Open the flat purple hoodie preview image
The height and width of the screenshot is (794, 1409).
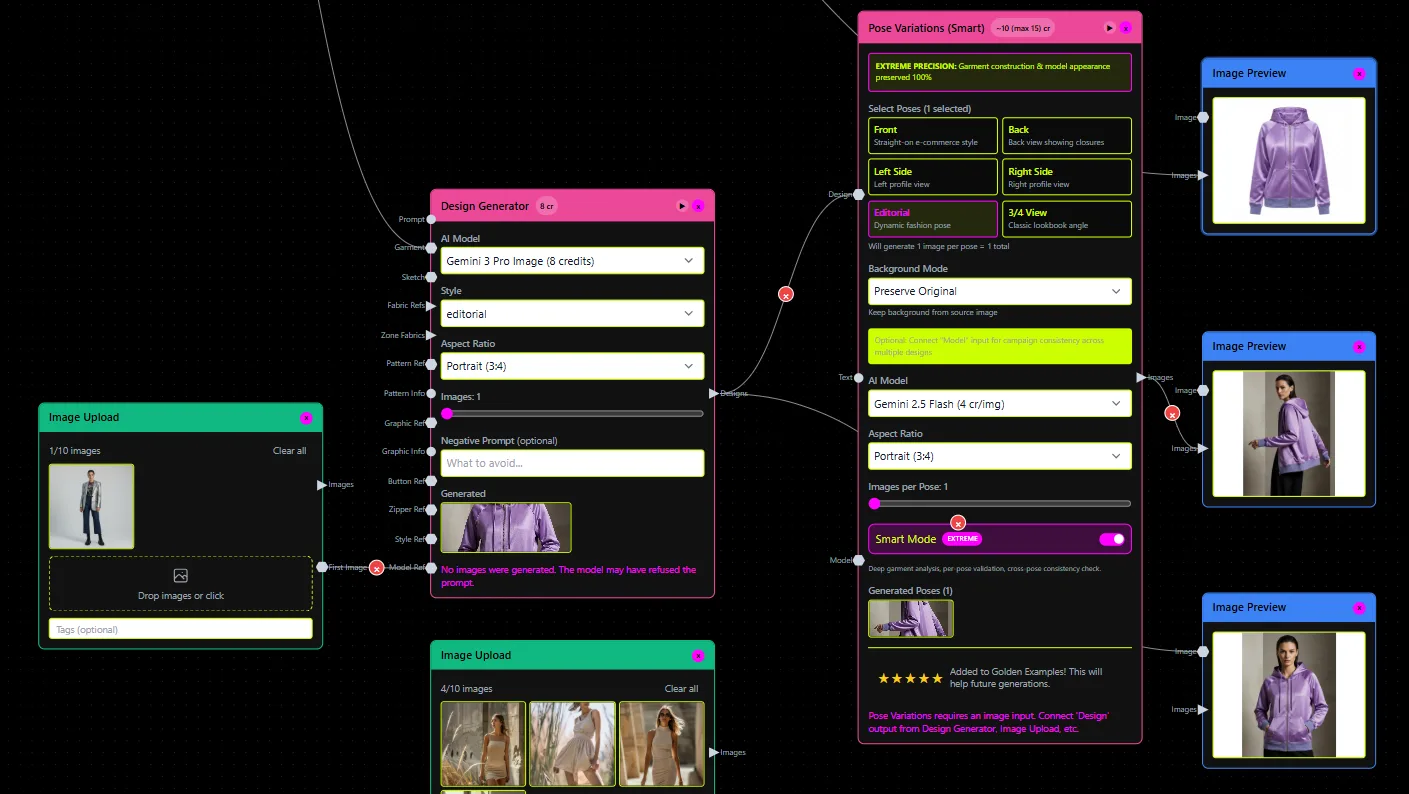(1289, 160)
